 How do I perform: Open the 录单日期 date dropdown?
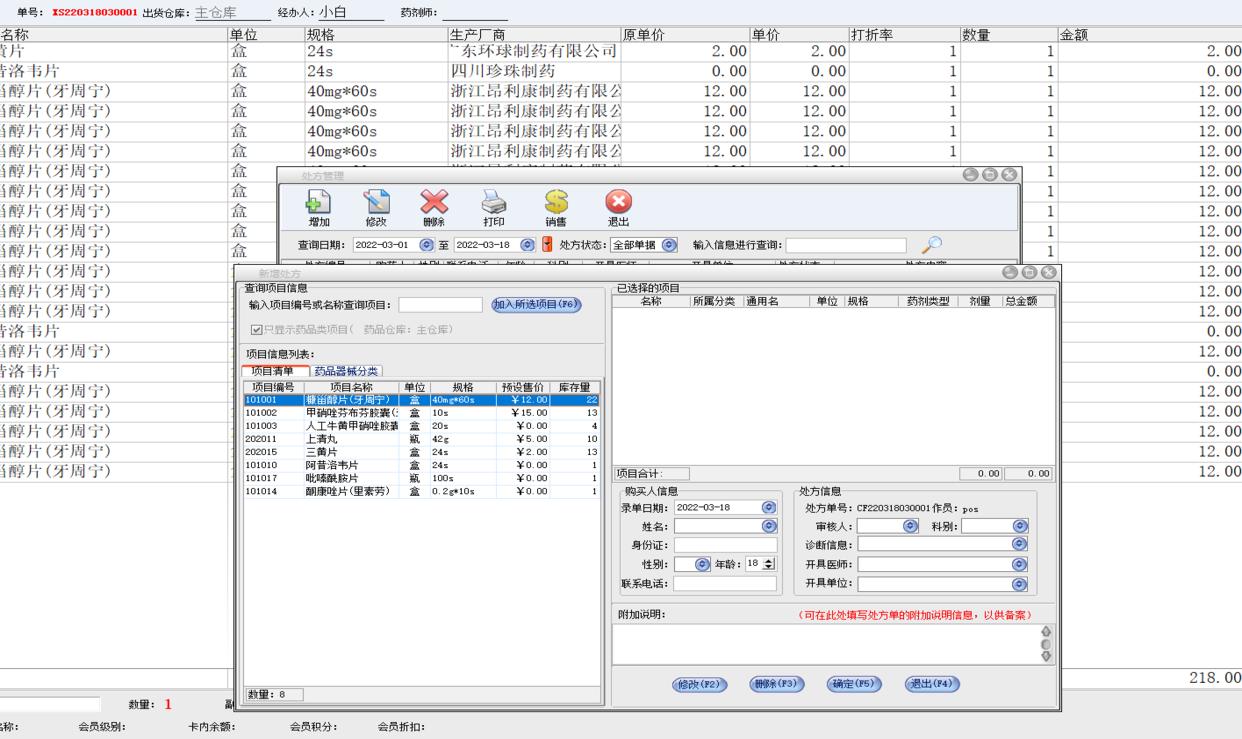768,507
